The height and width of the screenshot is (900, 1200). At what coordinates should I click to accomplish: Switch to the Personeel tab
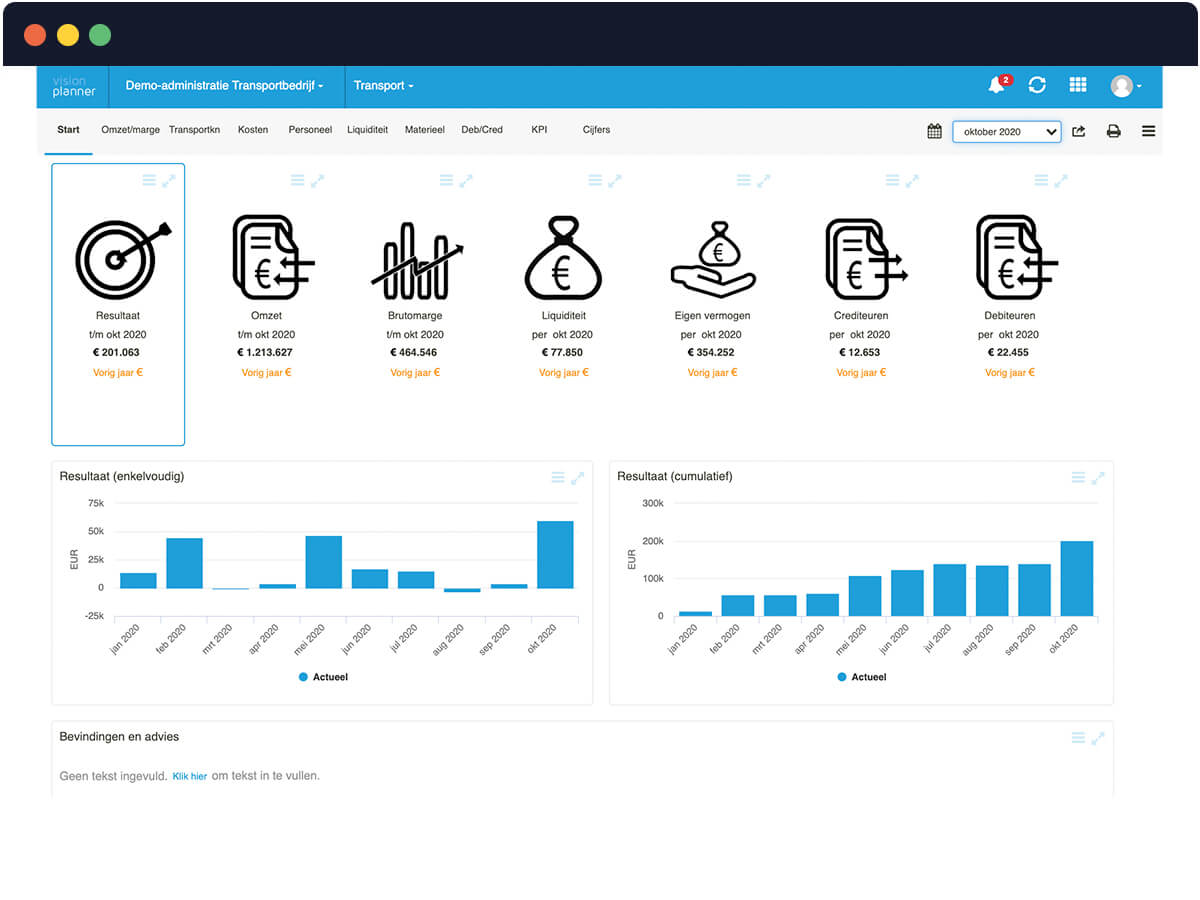pyautogui.click(x=310, y=130)
